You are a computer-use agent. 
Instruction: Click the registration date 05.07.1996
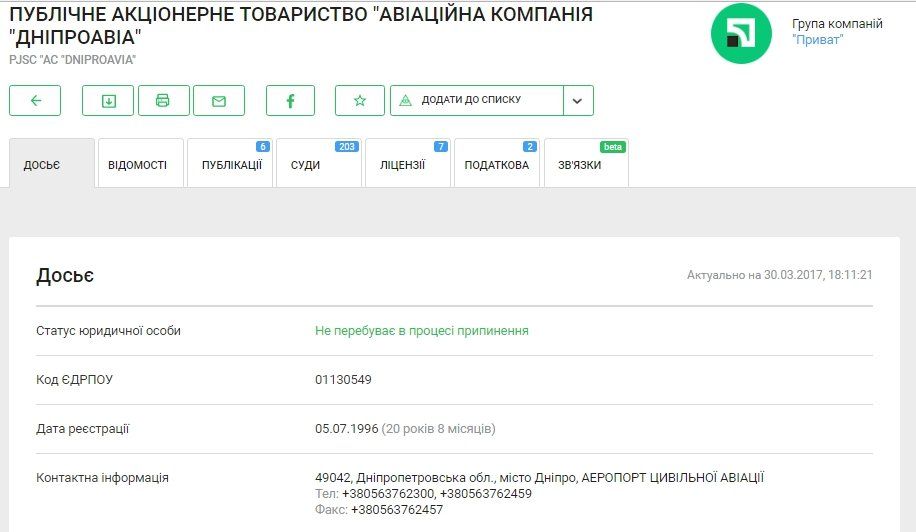pyautogui.click(x=346, y=429)
